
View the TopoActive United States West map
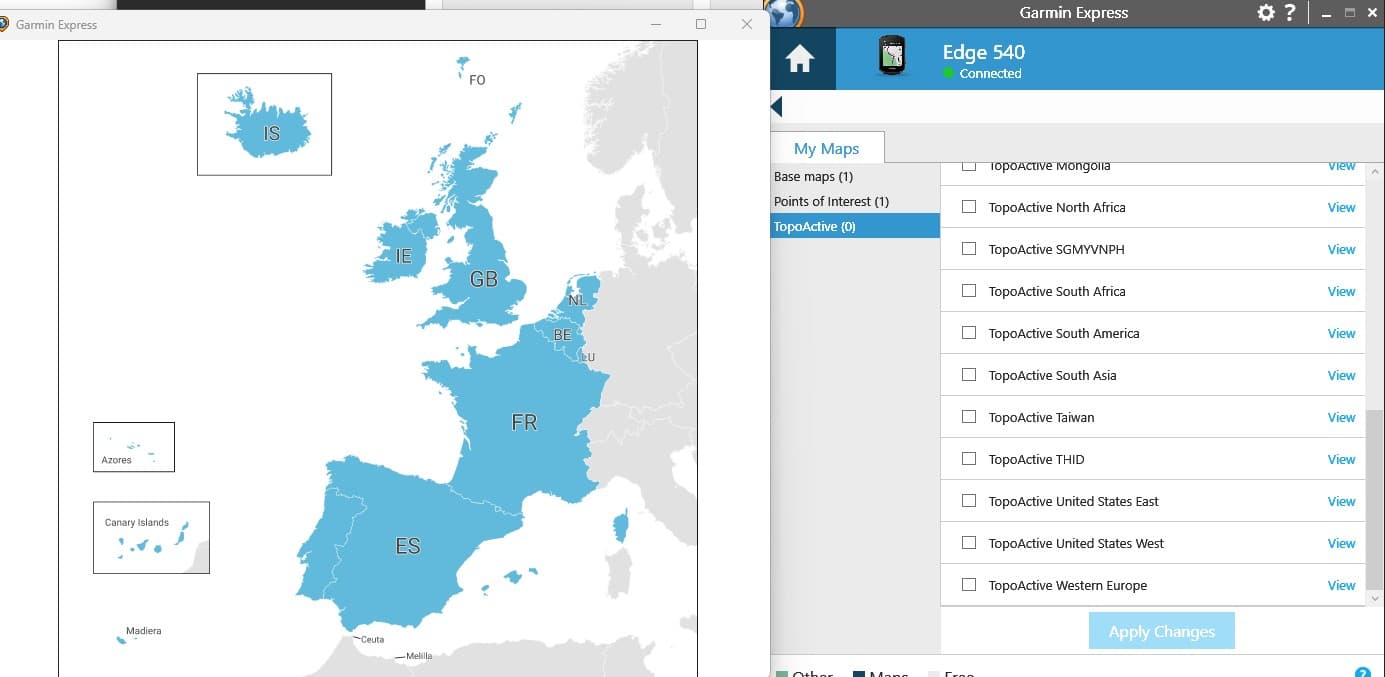click(x=1341, y=543)
